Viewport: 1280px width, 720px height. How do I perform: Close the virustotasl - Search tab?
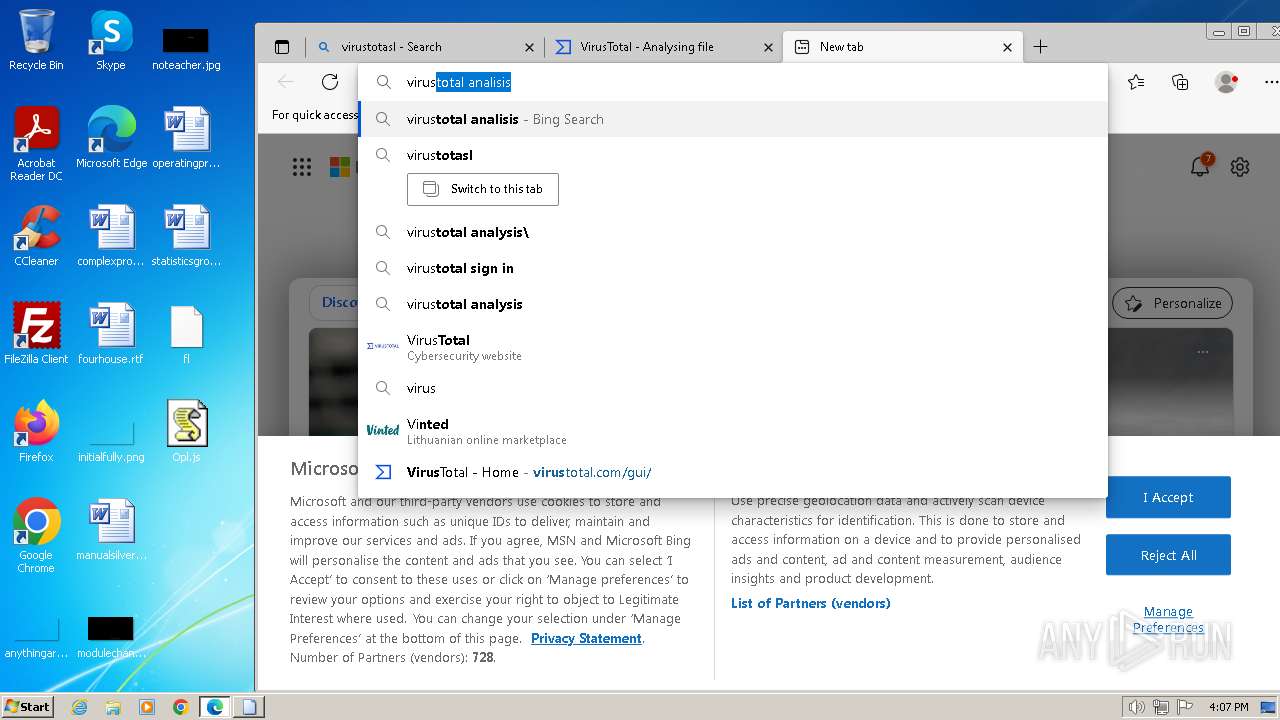pyautogui.click(x=530, y=47)
